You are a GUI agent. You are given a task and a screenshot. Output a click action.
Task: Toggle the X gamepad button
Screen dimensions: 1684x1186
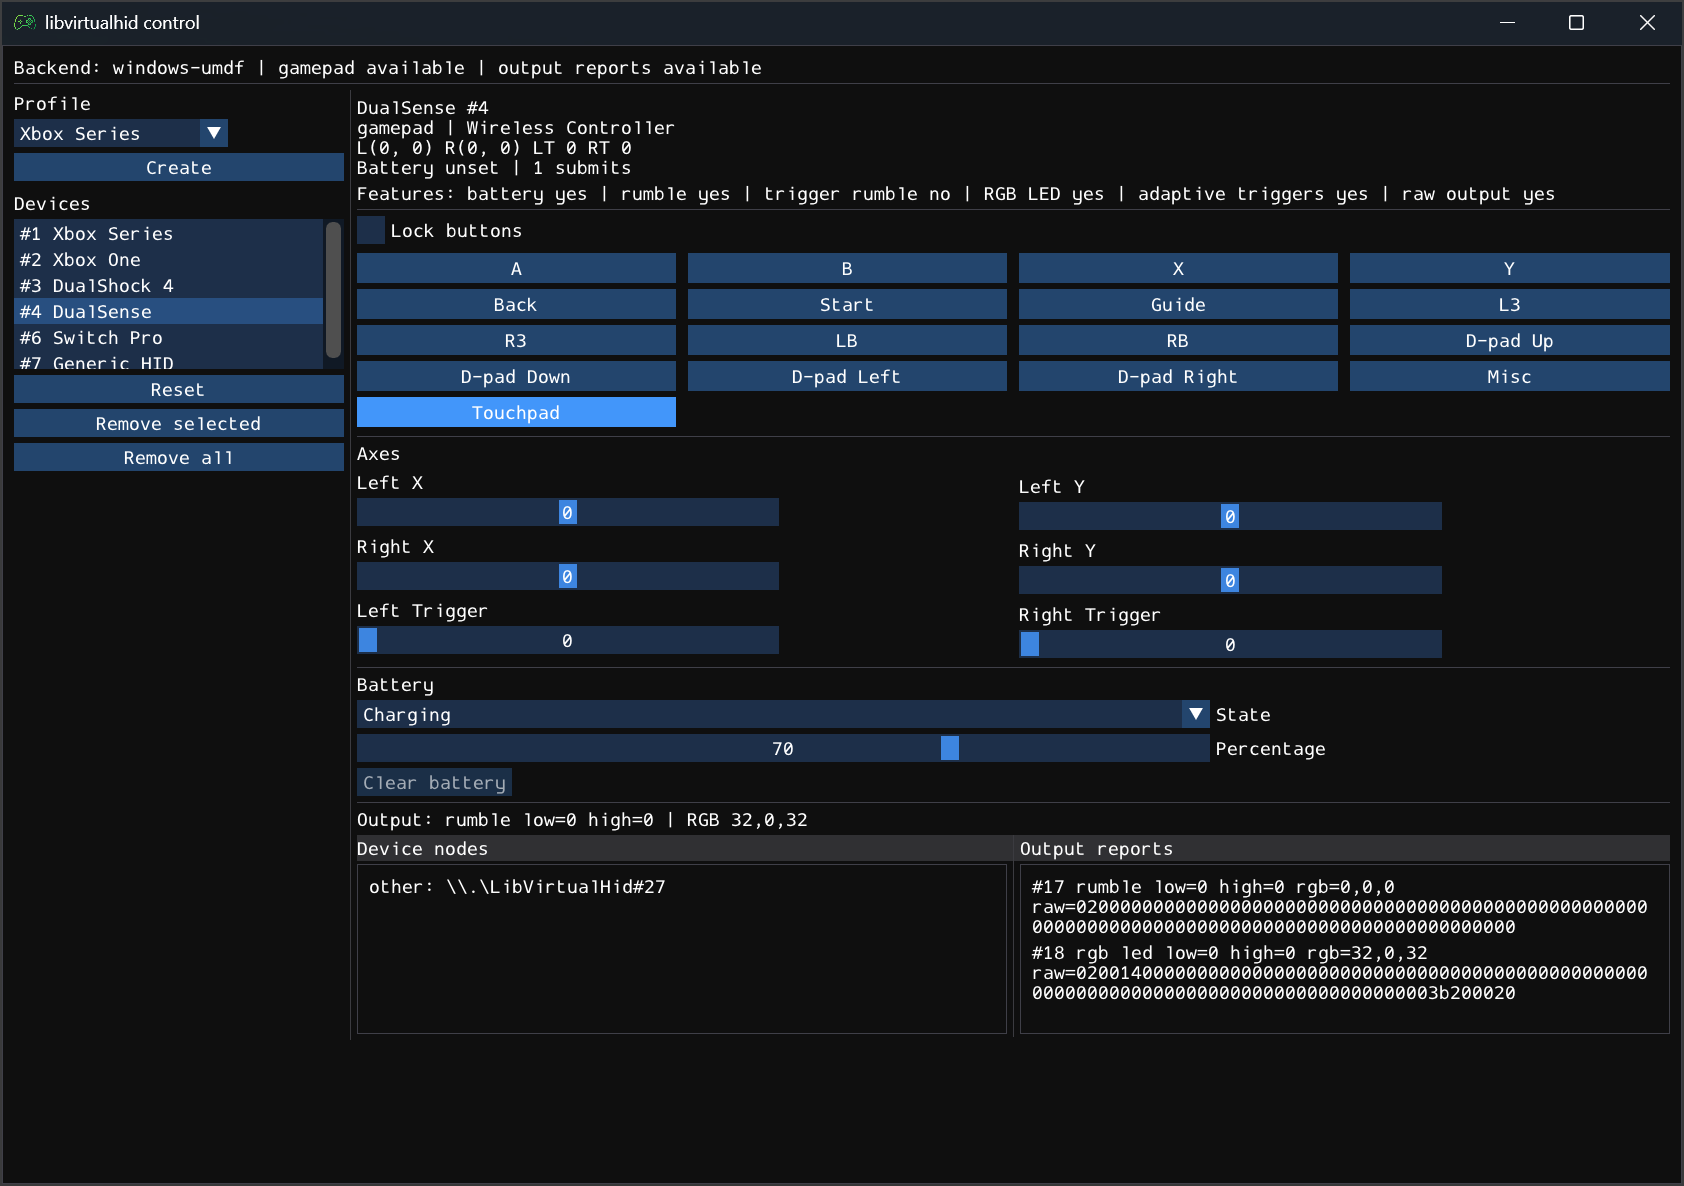point(1178,268)
